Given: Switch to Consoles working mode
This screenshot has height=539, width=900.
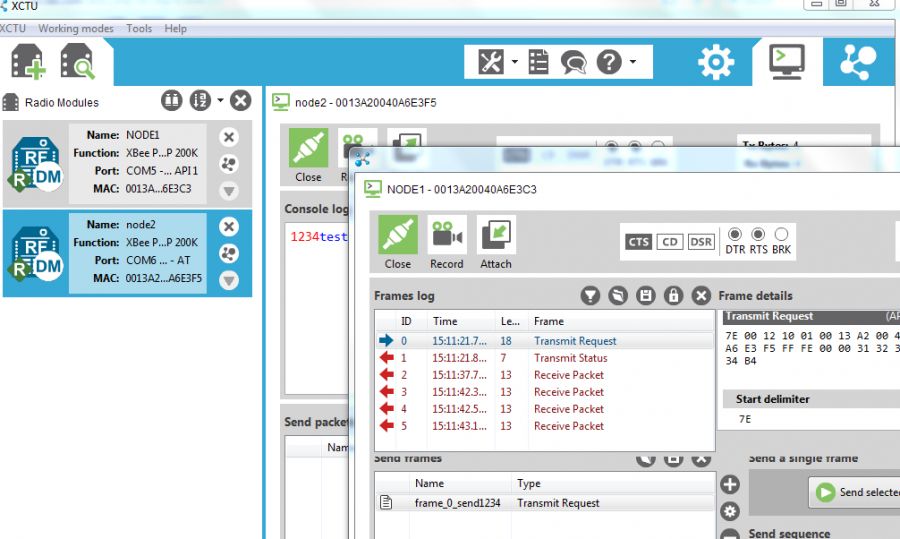Looking at the screenshot, I should [x=786, y=61].
